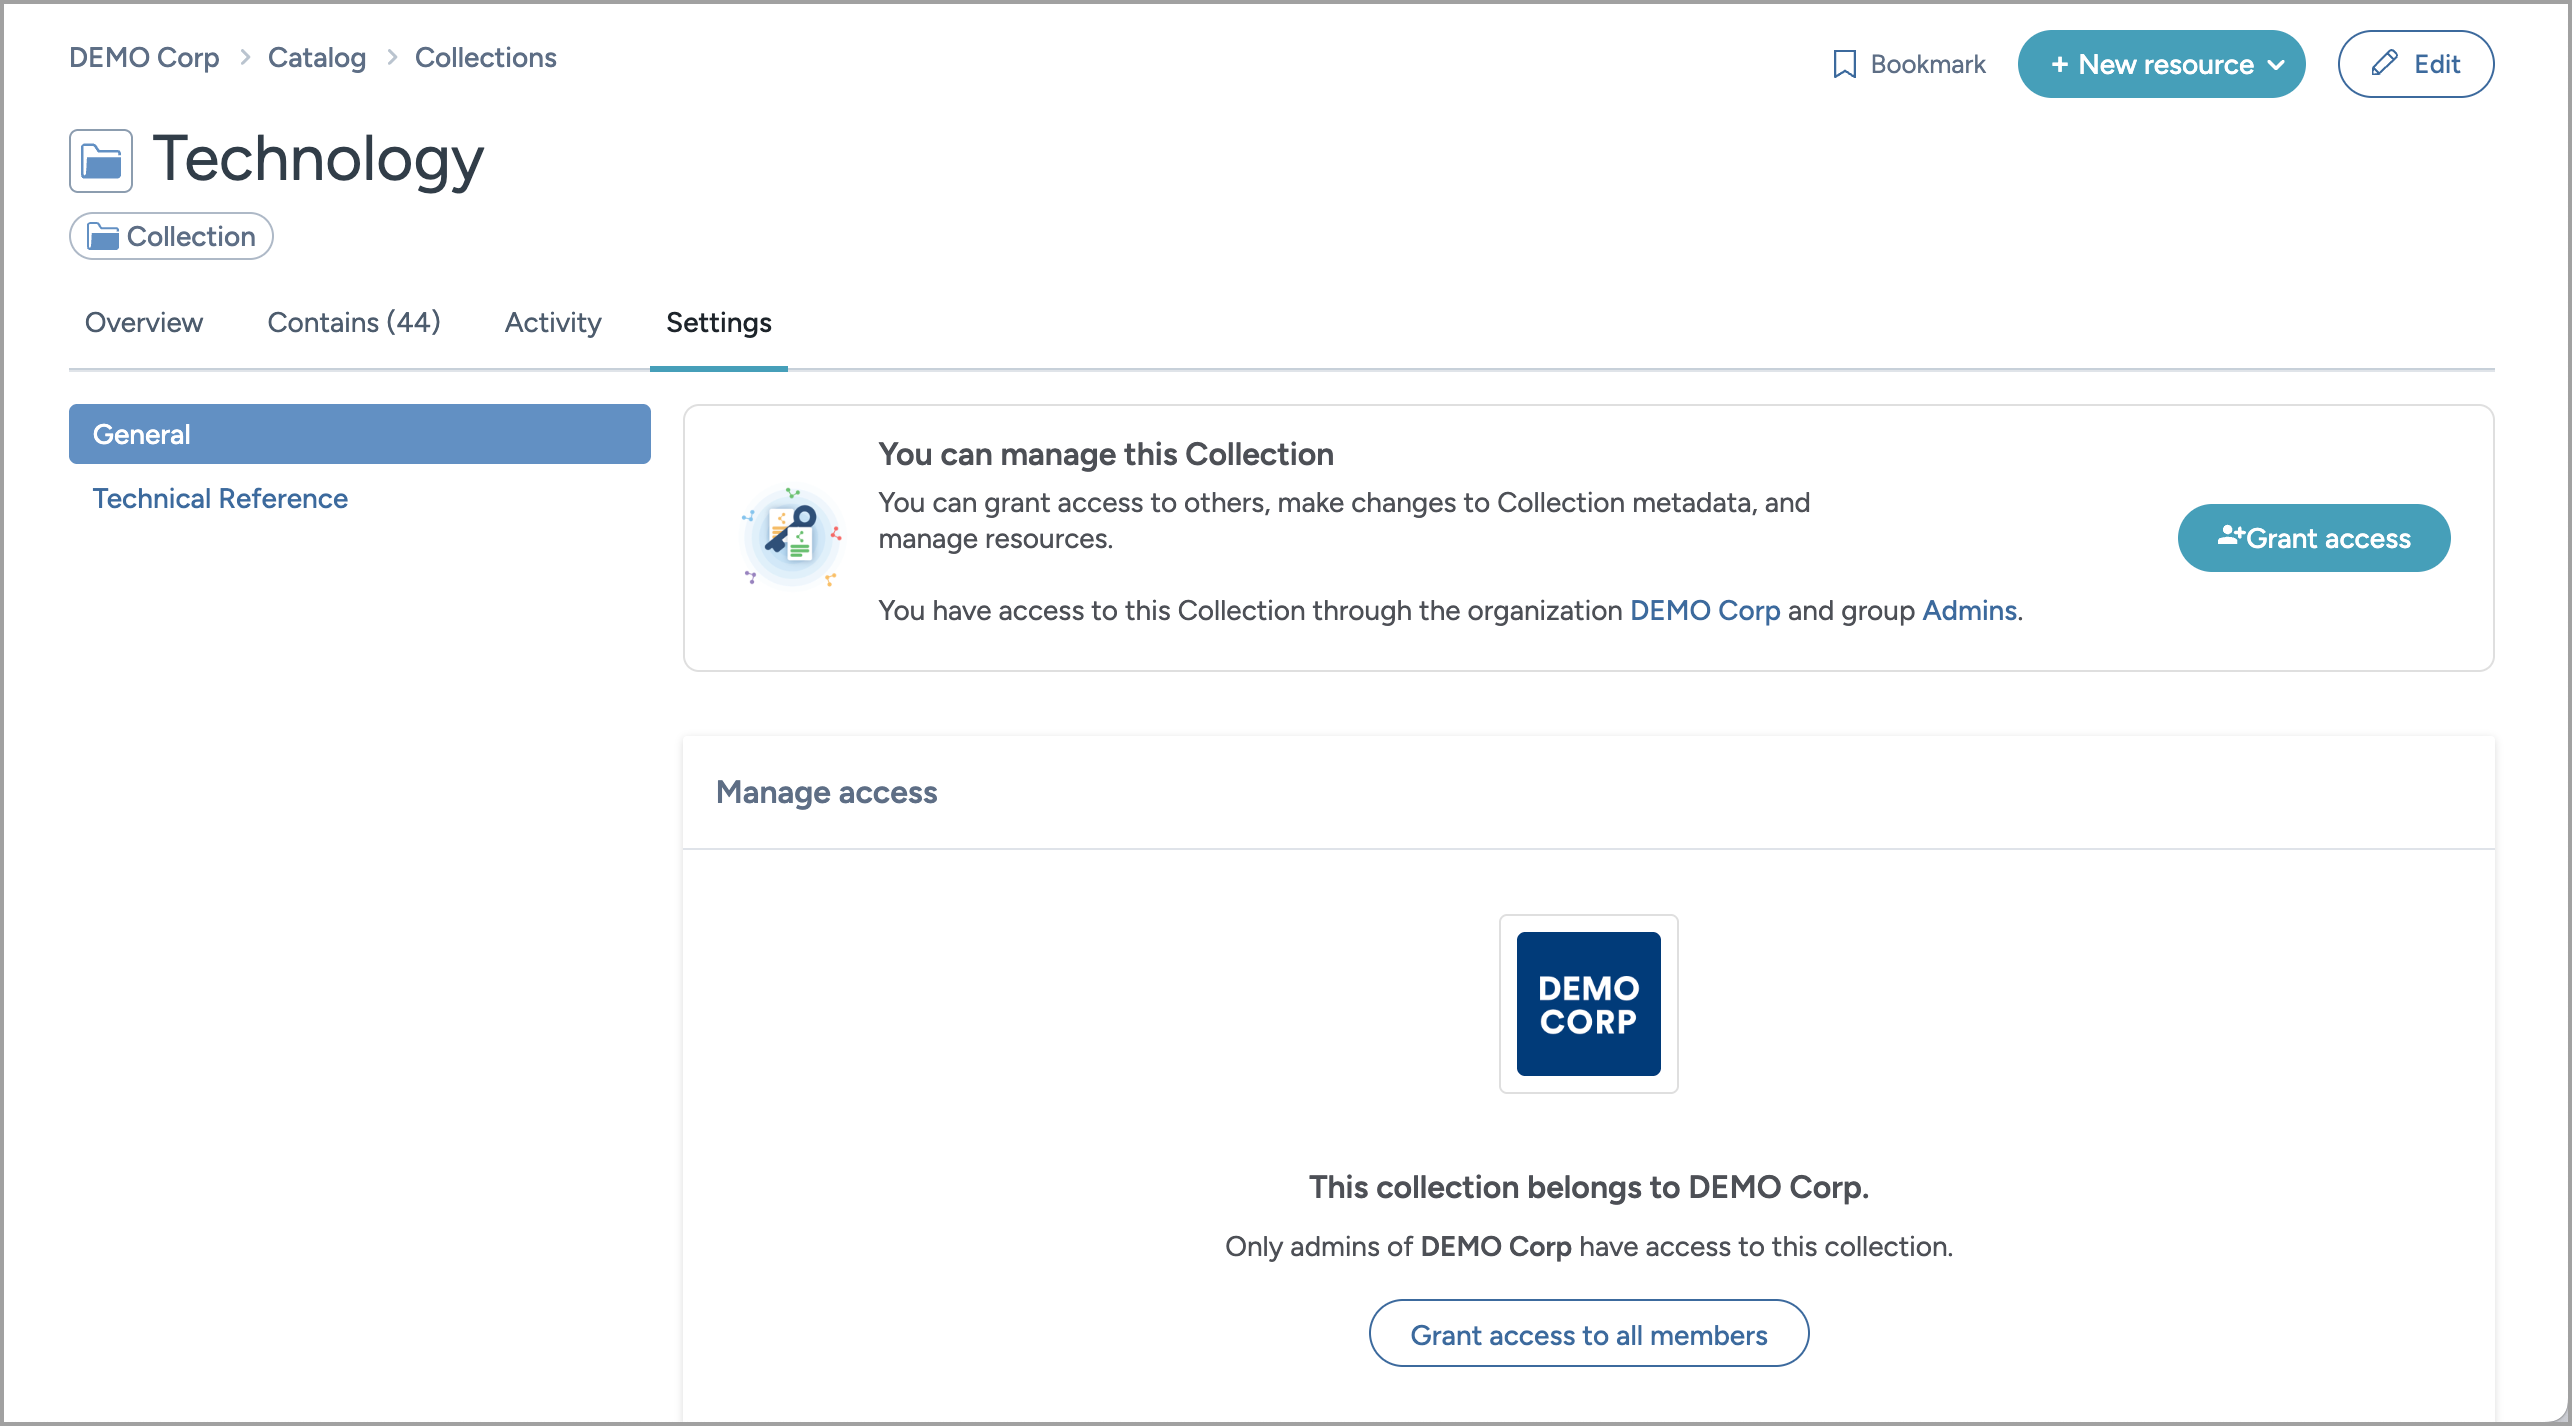Navigate to Collections via breadcrumb
2572x1426 pixels.
(485, 57)
